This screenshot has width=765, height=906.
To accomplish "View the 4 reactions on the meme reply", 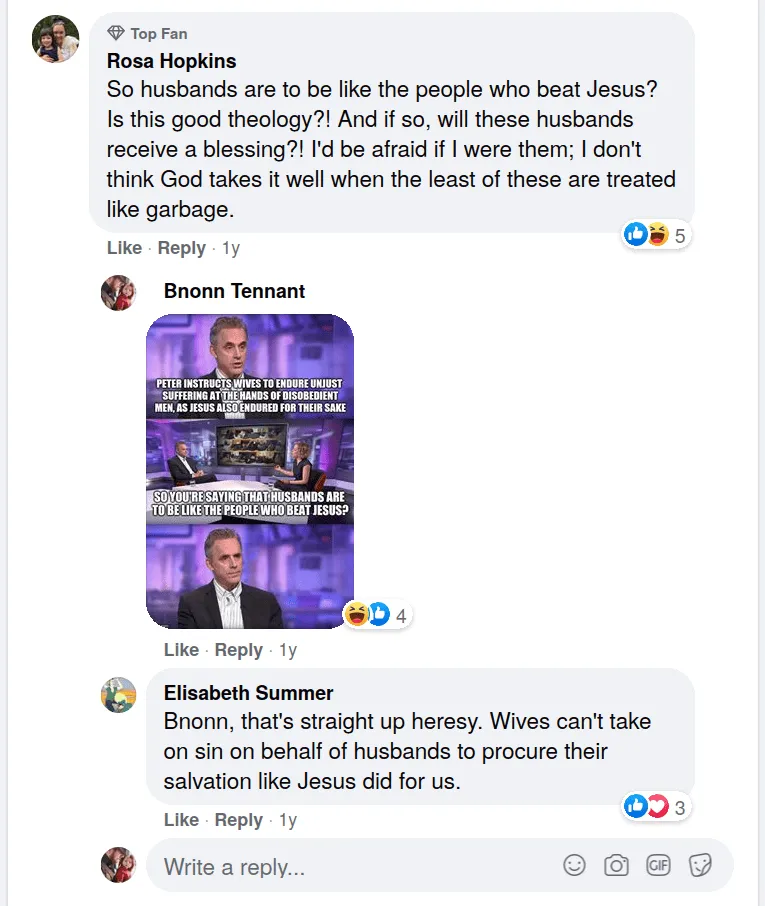I will [399, 615].
